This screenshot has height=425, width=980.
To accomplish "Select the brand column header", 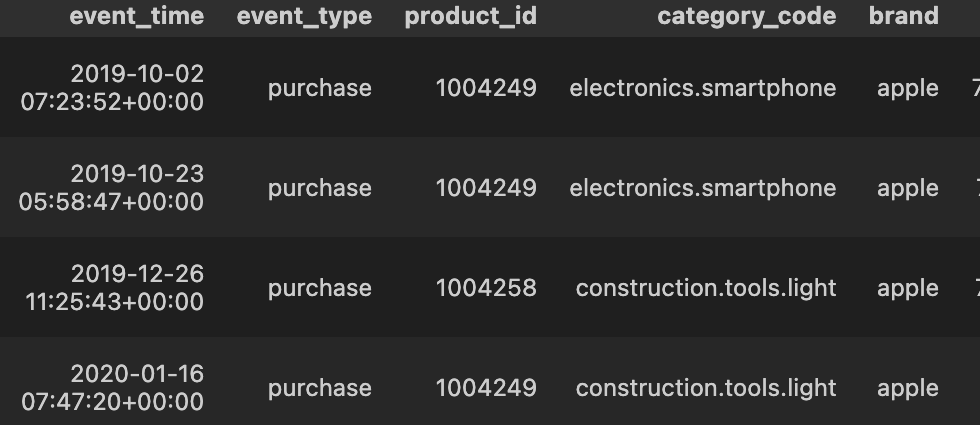I will pyautogui.click(x=904, y=16).
